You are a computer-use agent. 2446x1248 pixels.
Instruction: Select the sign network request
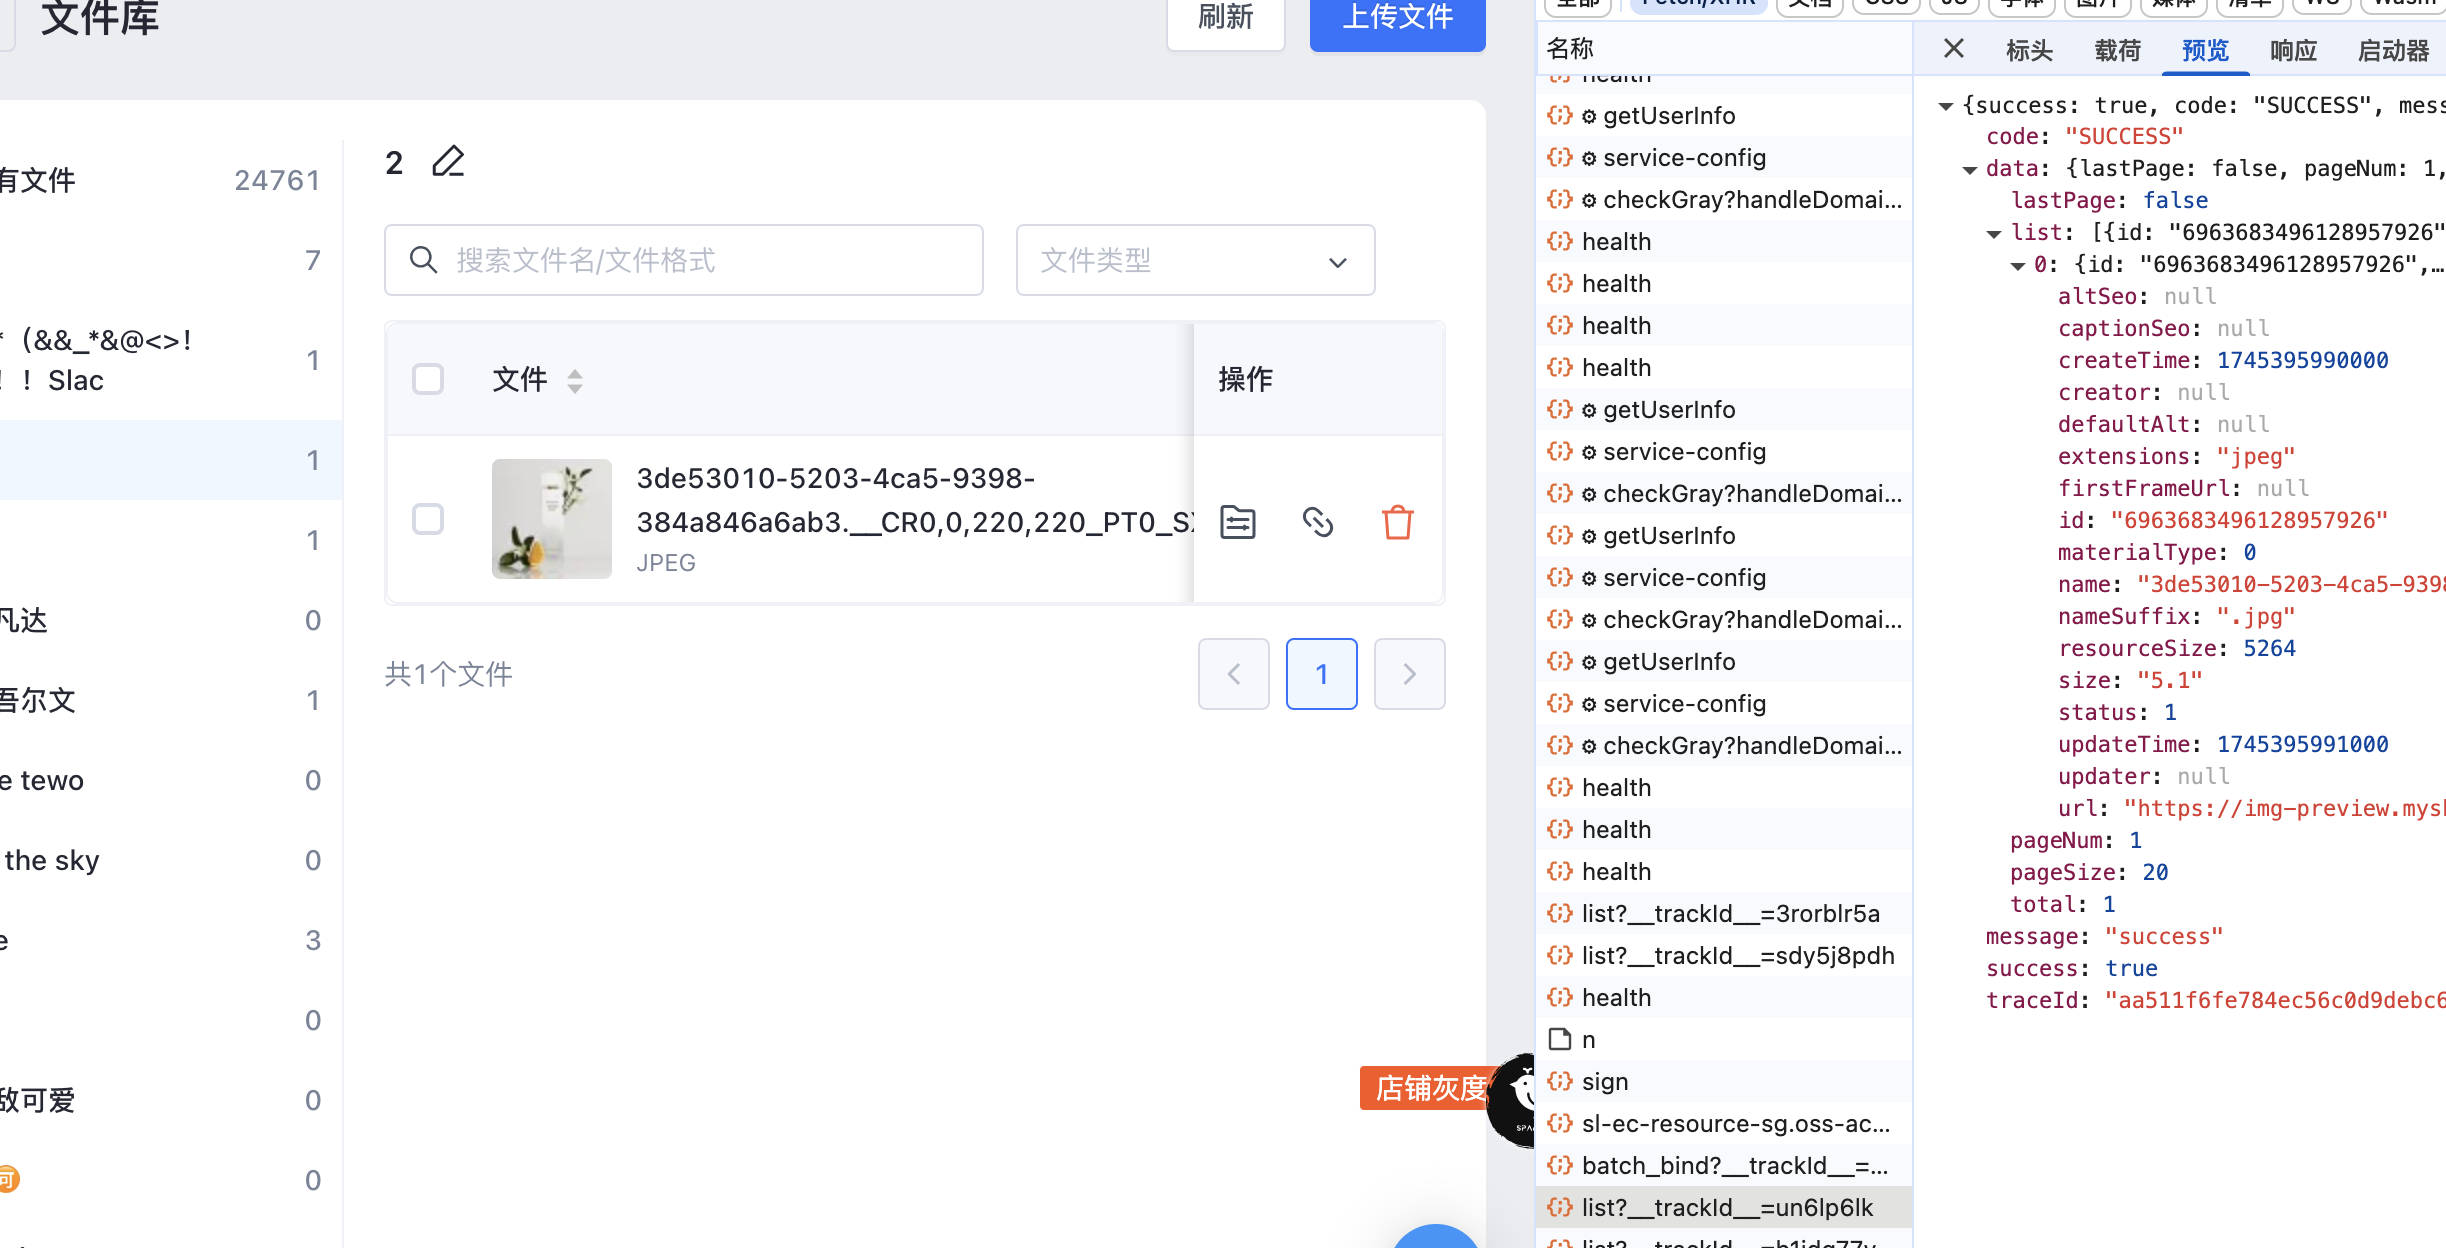[1604, 1082]
